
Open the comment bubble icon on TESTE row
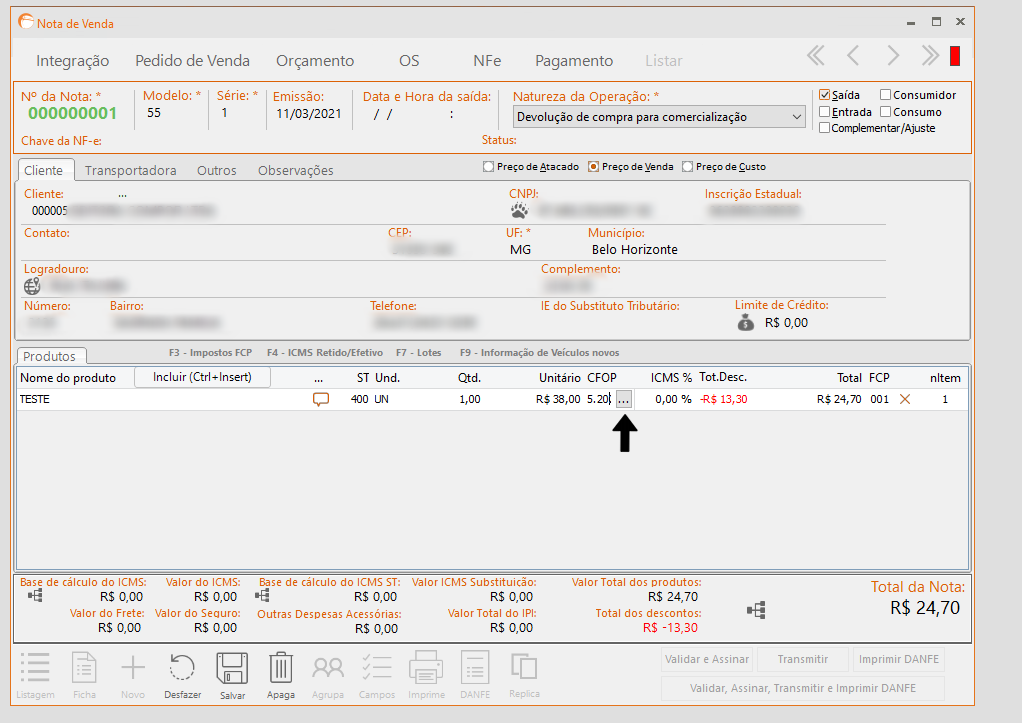coord(321,399)
